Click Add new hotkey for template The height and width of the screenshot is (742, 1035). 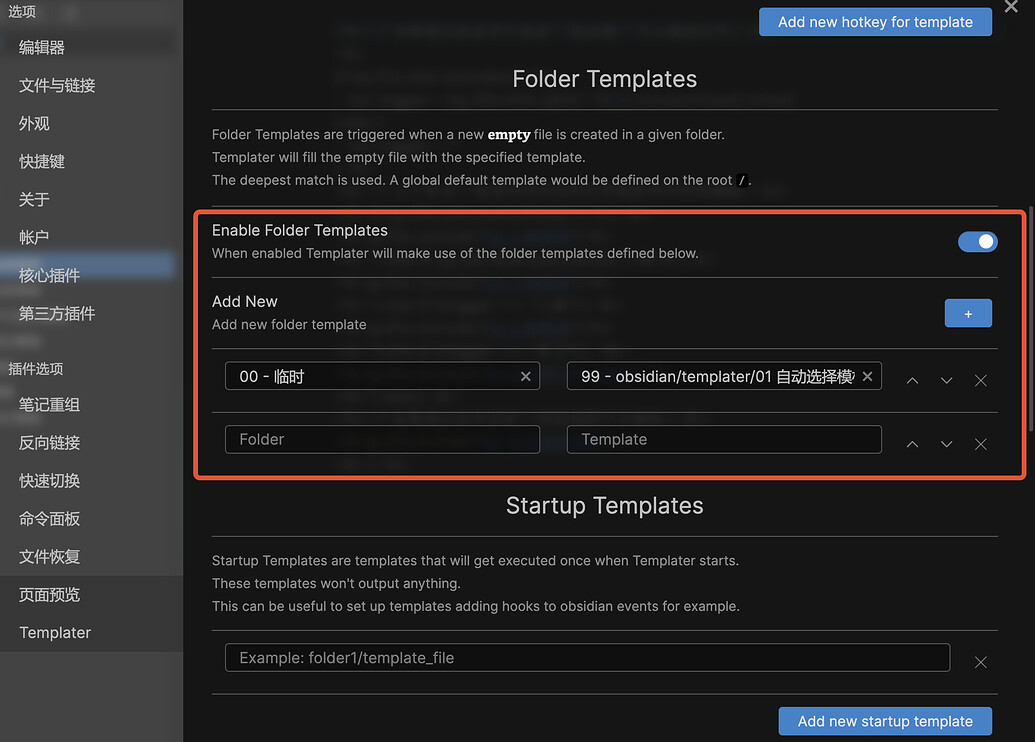875,22
